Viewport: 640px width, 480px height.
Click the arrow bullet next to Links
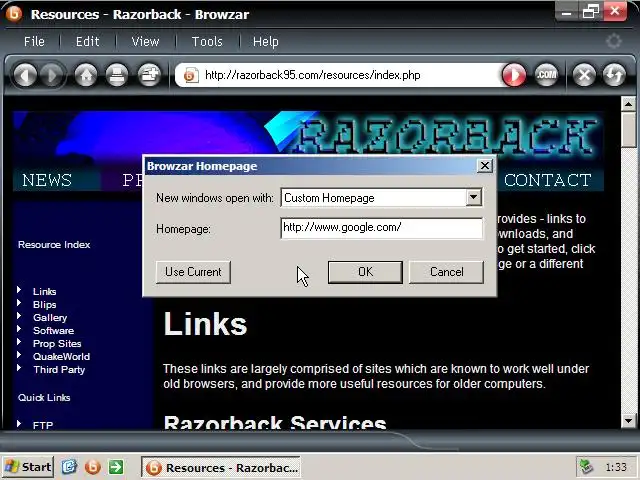pos(19,290)
